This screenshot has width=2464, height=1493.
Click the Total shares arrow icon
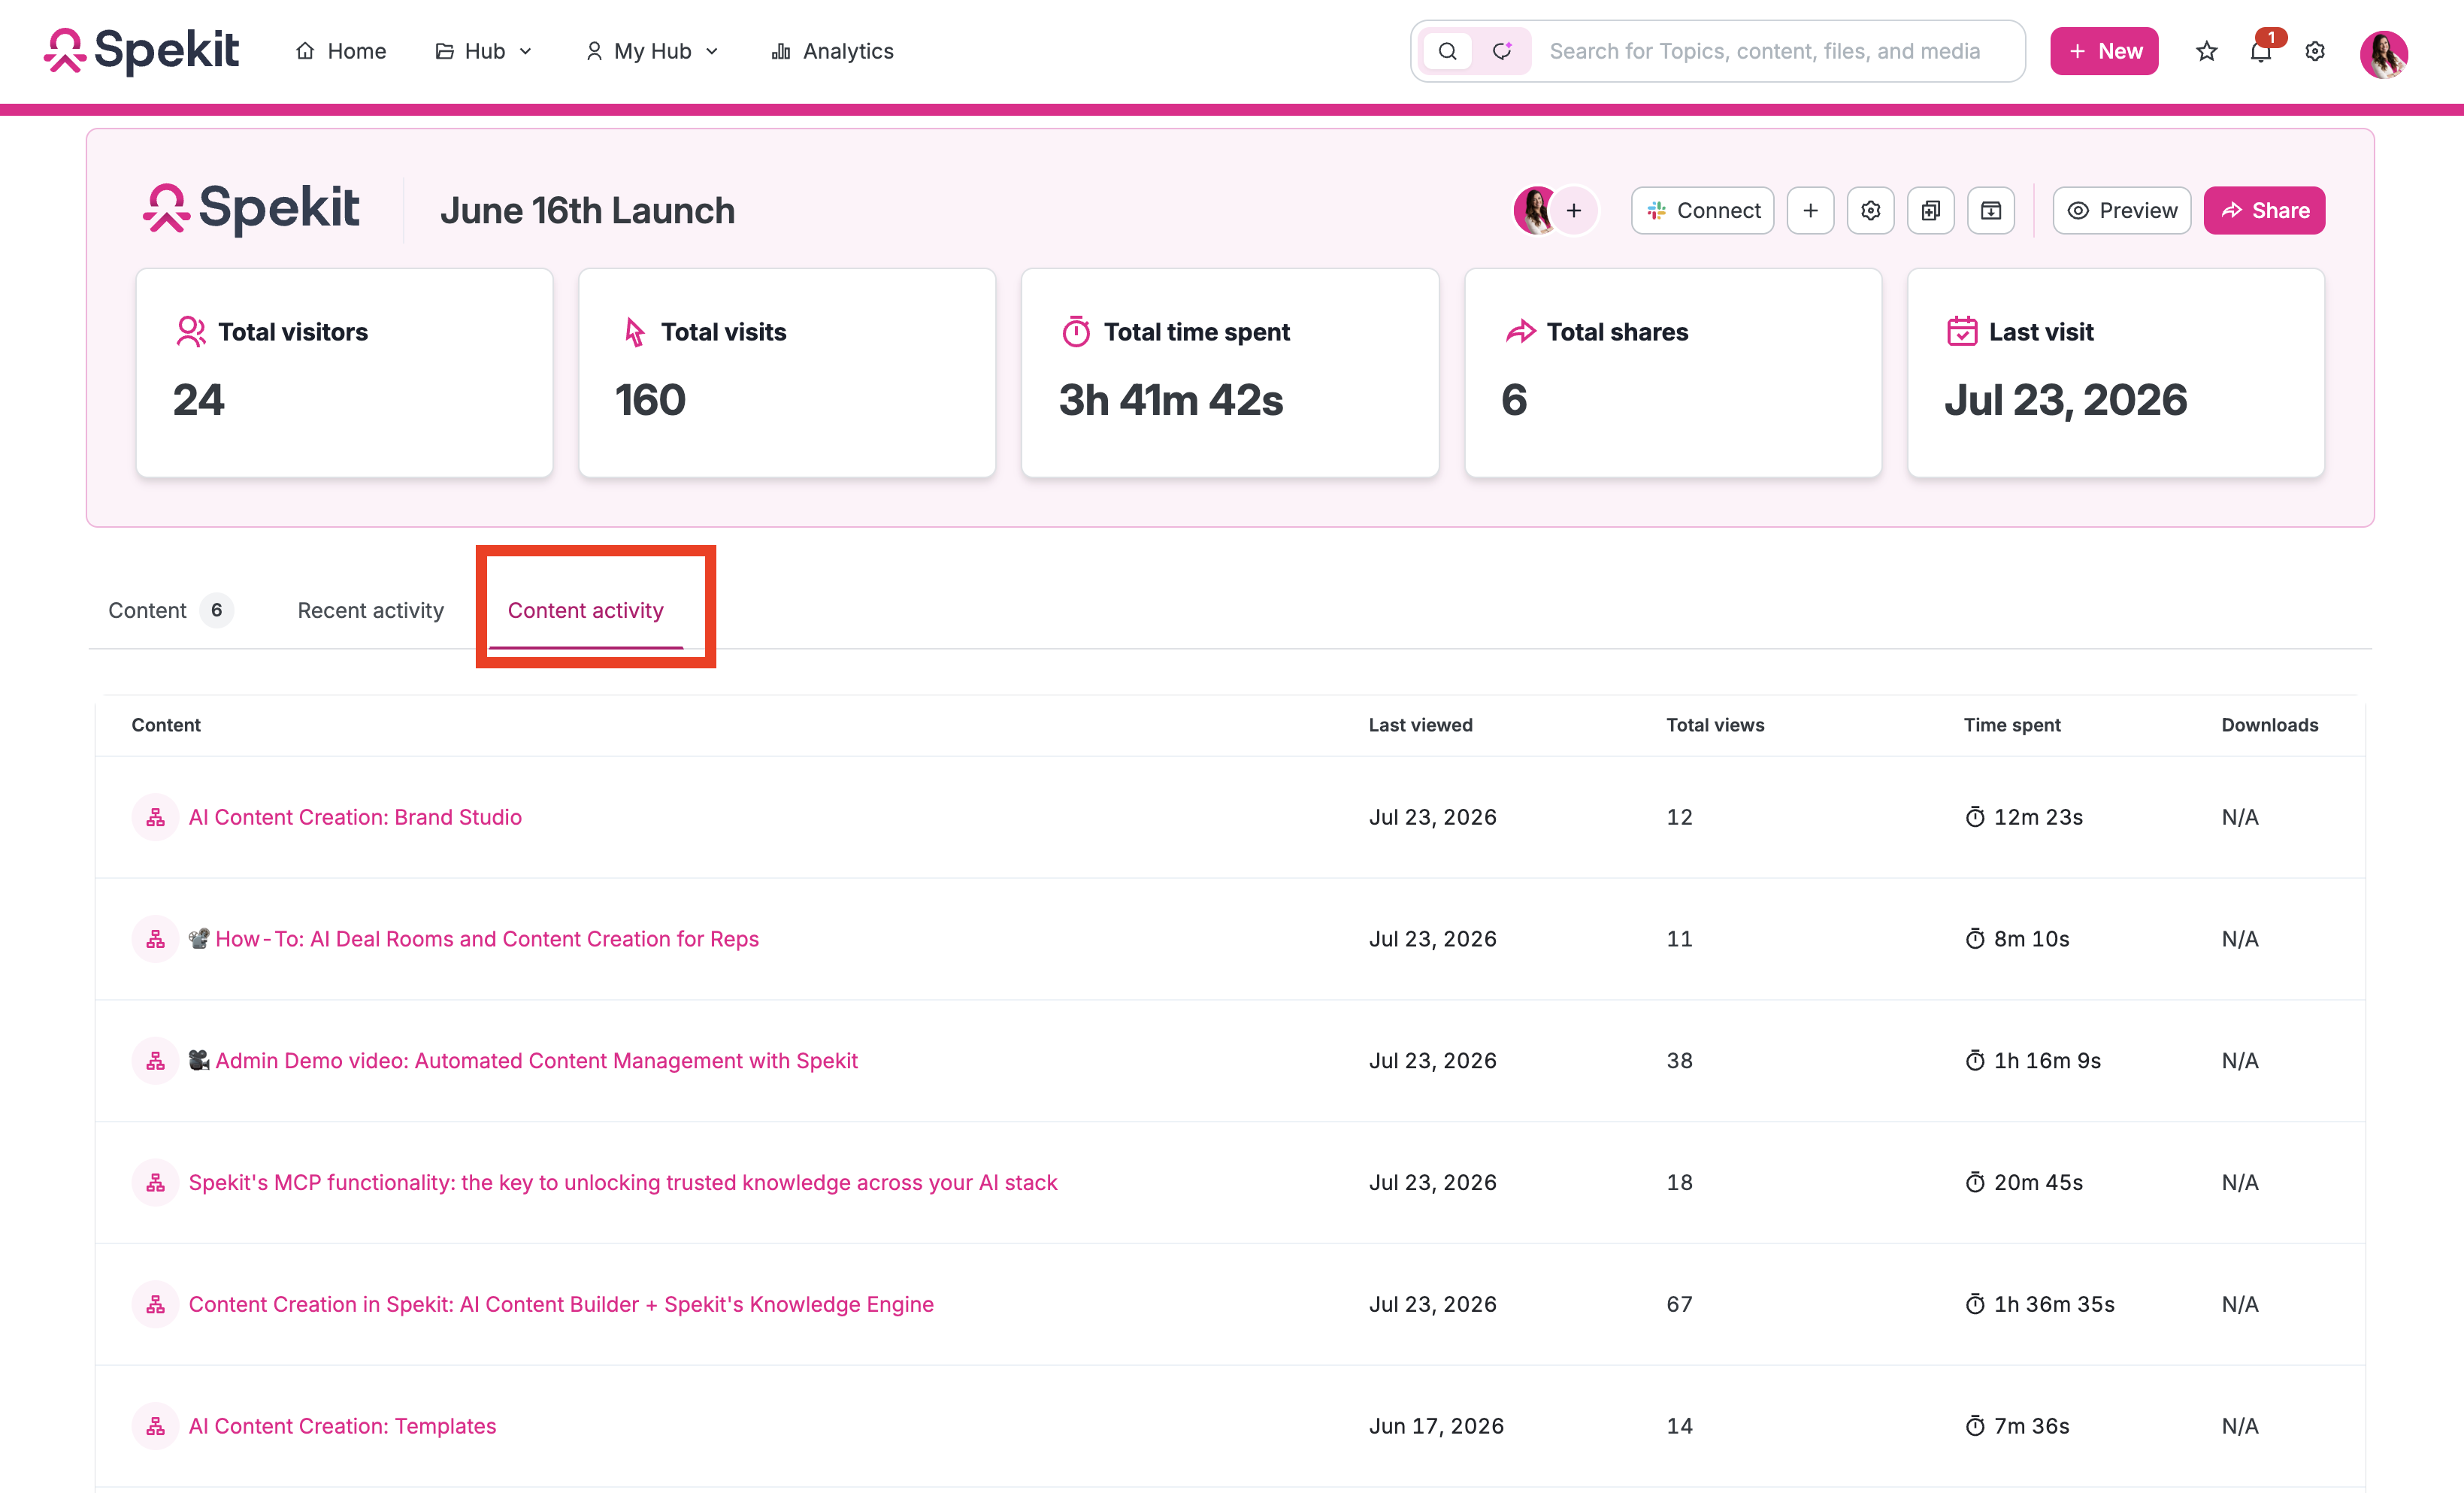click(x=1520, y=331)
